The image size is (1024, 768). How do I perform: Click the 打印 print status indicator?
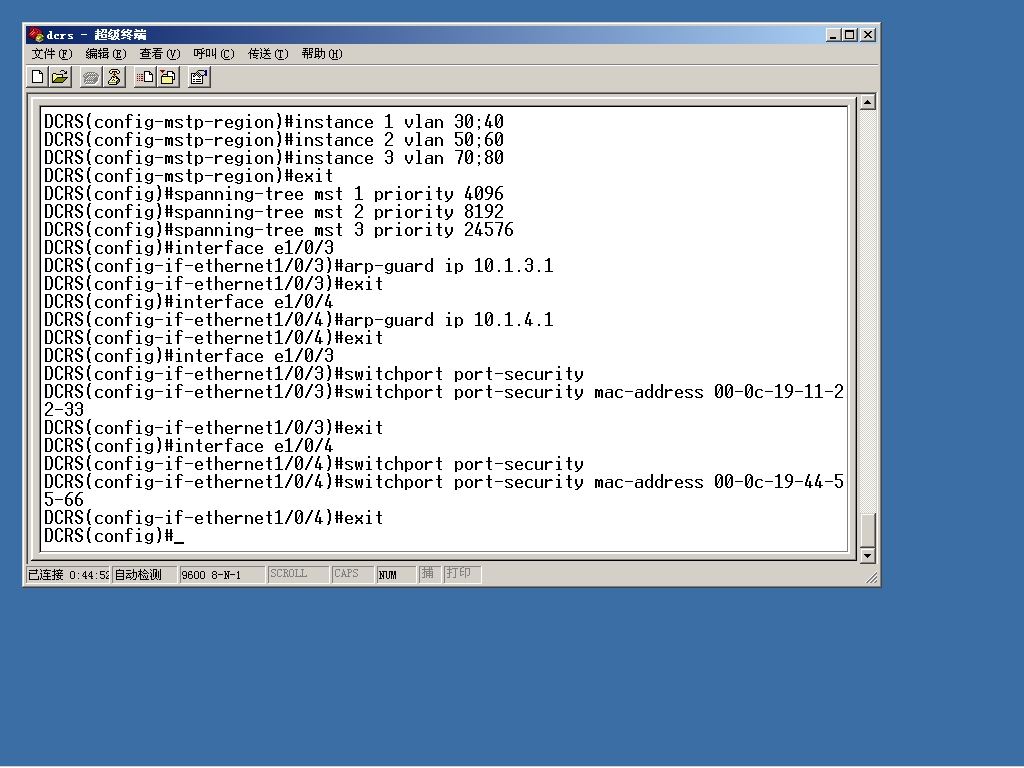coord(462,574)
